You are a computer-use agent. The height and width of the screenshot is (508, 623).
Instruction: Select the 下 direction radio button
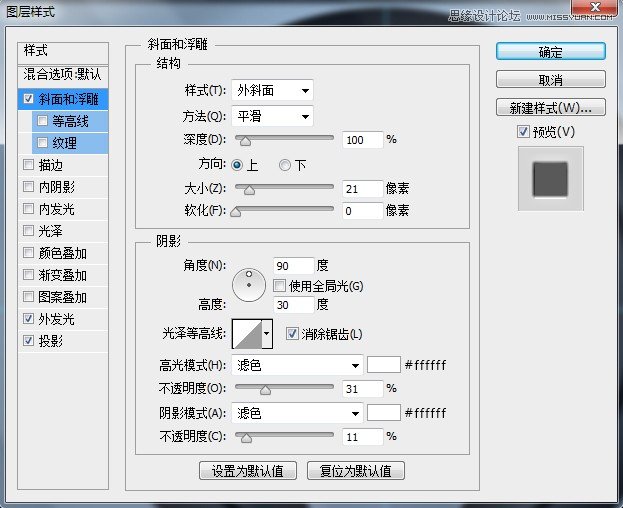pyautogui.click(x=284, y=165)
